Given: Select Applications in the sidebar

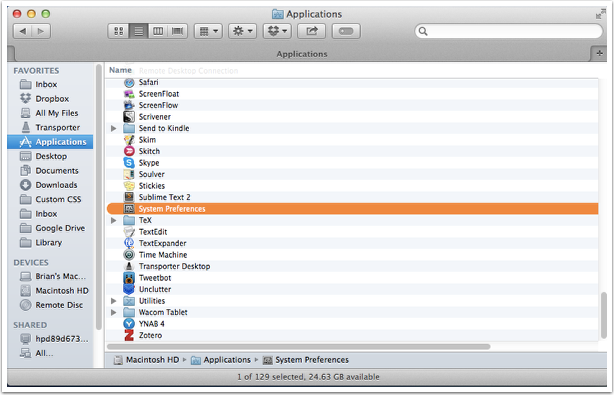Looking at the screenshot, I should (x=50, y=142).
